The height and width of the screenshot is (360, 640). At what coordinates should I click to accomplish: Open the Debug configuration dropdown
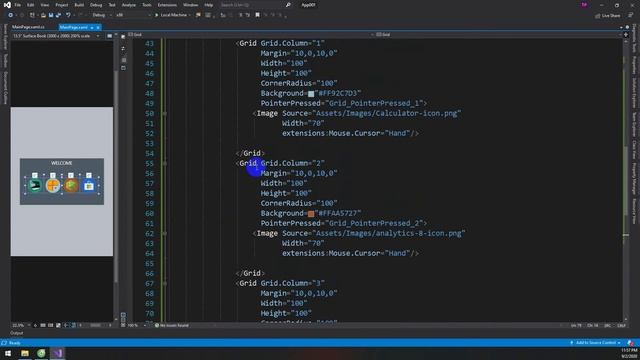101,15
